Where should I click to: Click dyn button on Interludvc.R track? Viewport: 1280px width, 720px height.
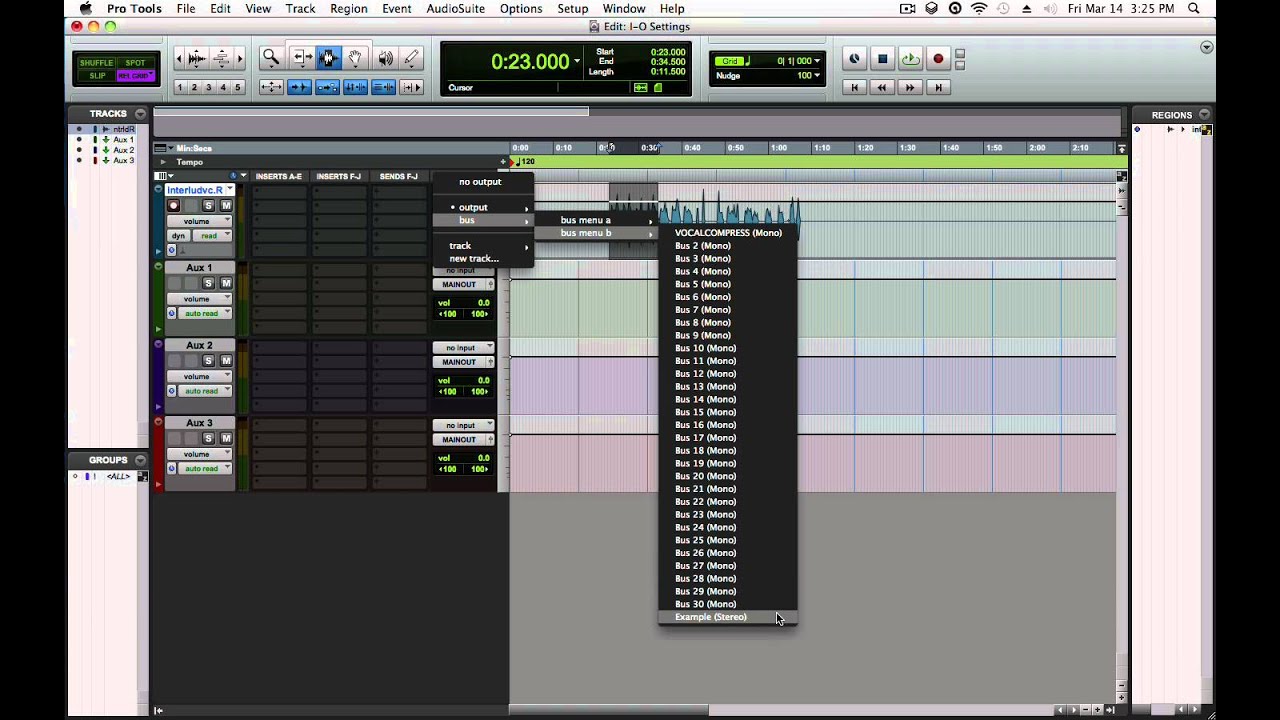(178, 236)
